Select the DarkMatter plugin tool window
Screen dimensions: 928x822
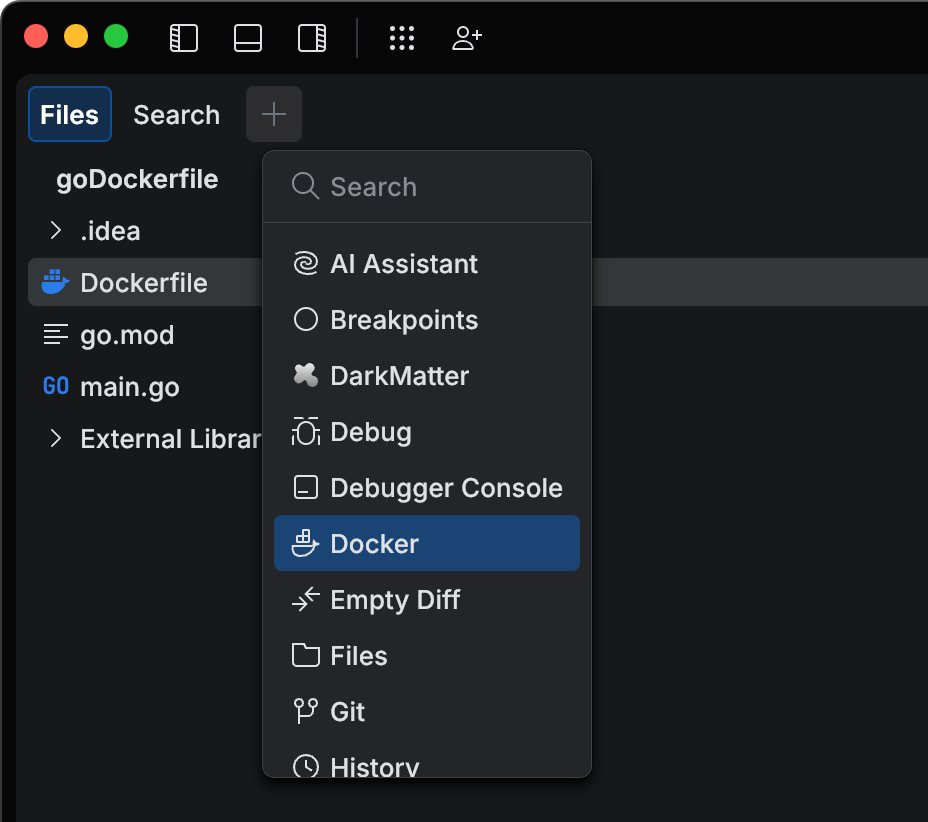pyautogui.click(x=399, y=376)
